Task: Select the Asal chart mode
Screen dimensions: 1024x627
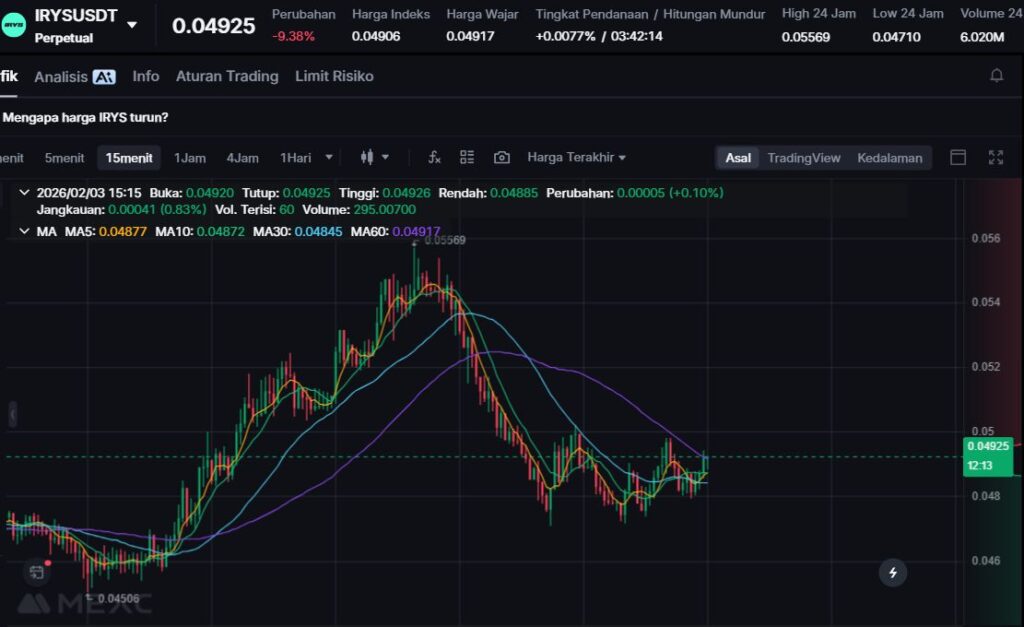Action: click(738, 158)
